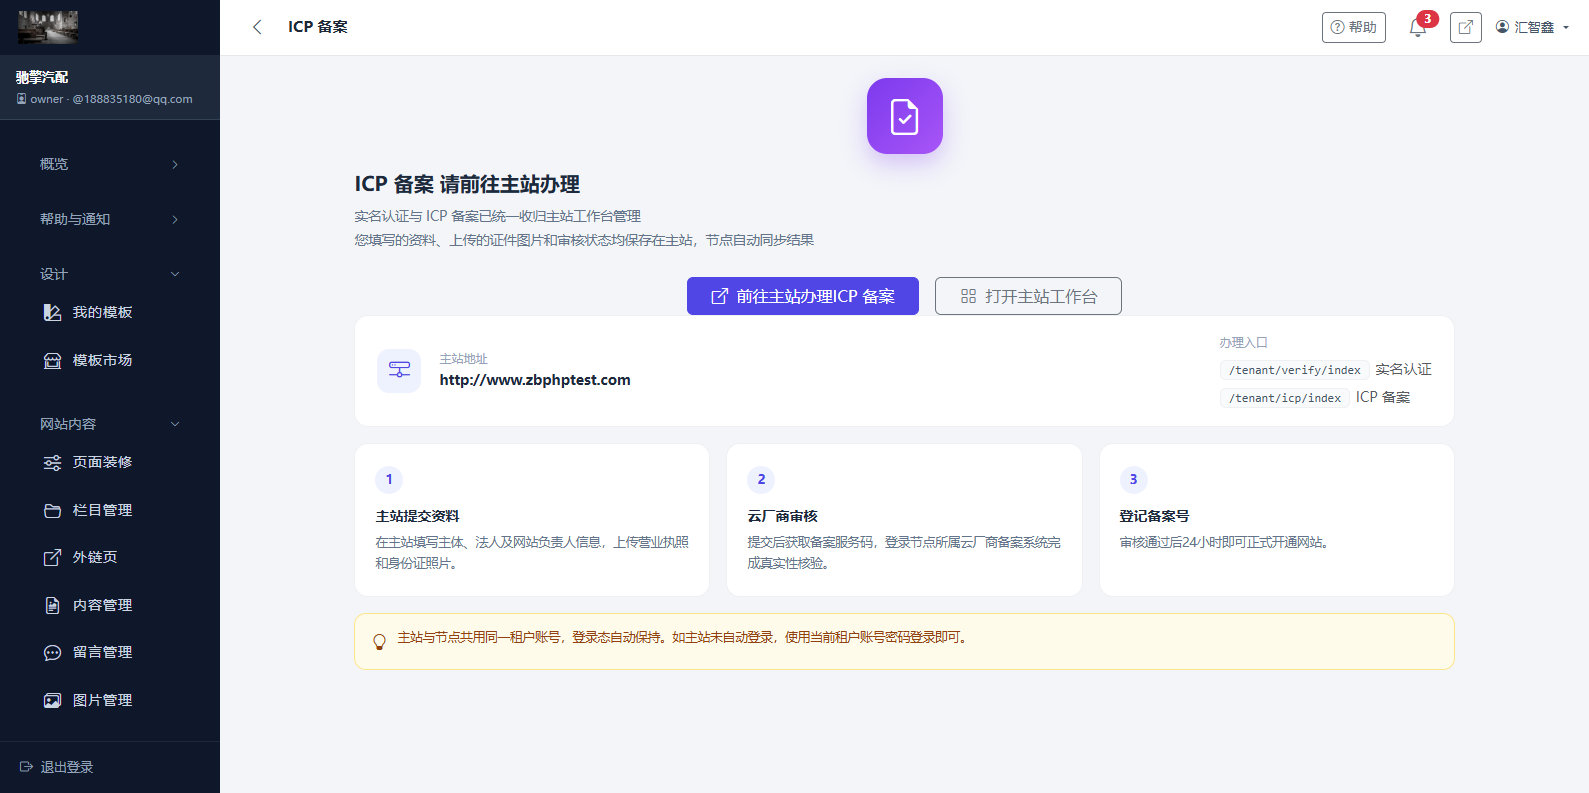
Task: Click the 页面装修 sliders icon
Action: coord(53,462)
